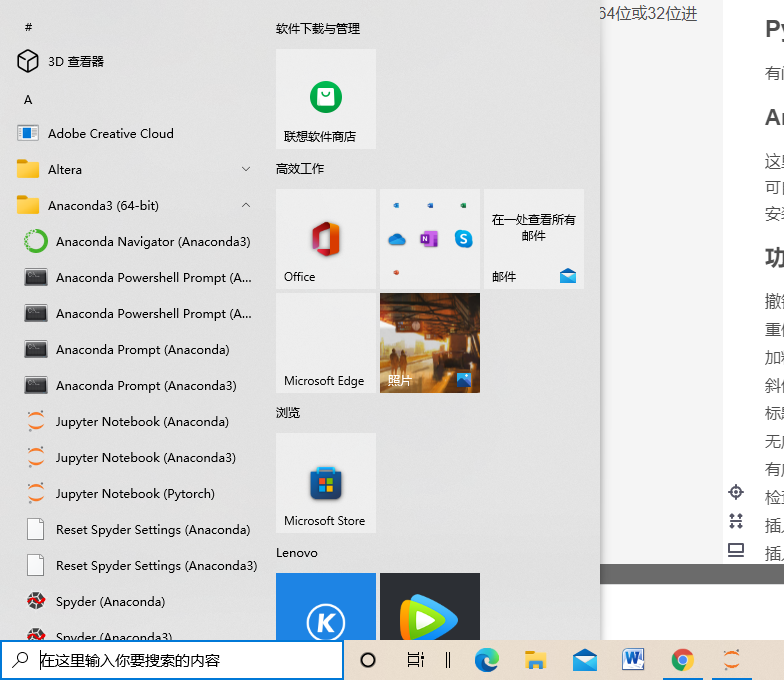Focus the taskbar search box
The image size is (784, 680).
[x=172, y=660]
